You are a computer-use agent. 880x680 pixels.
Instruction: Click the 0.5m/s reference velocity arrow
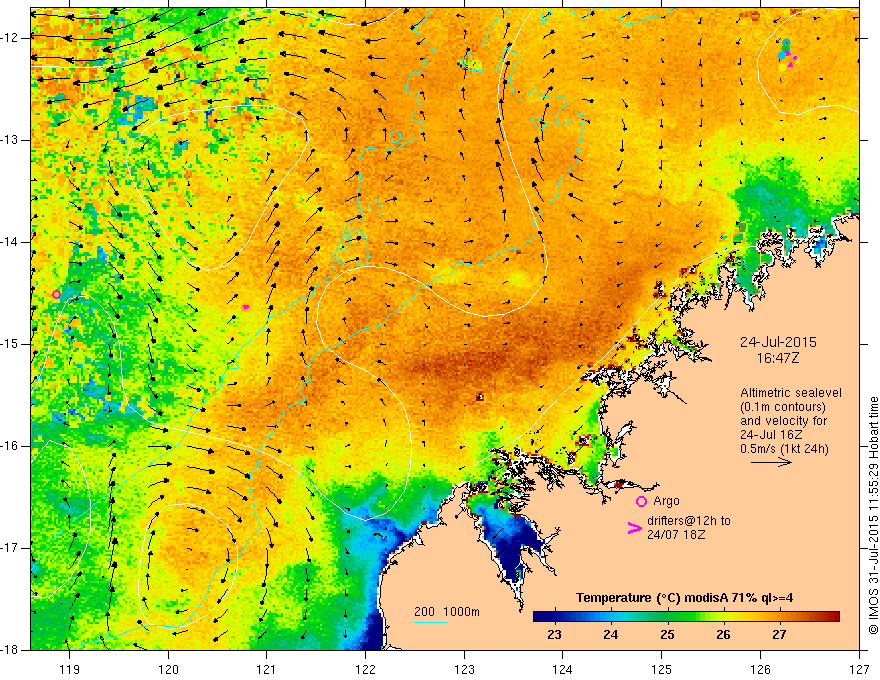(771, 462)
